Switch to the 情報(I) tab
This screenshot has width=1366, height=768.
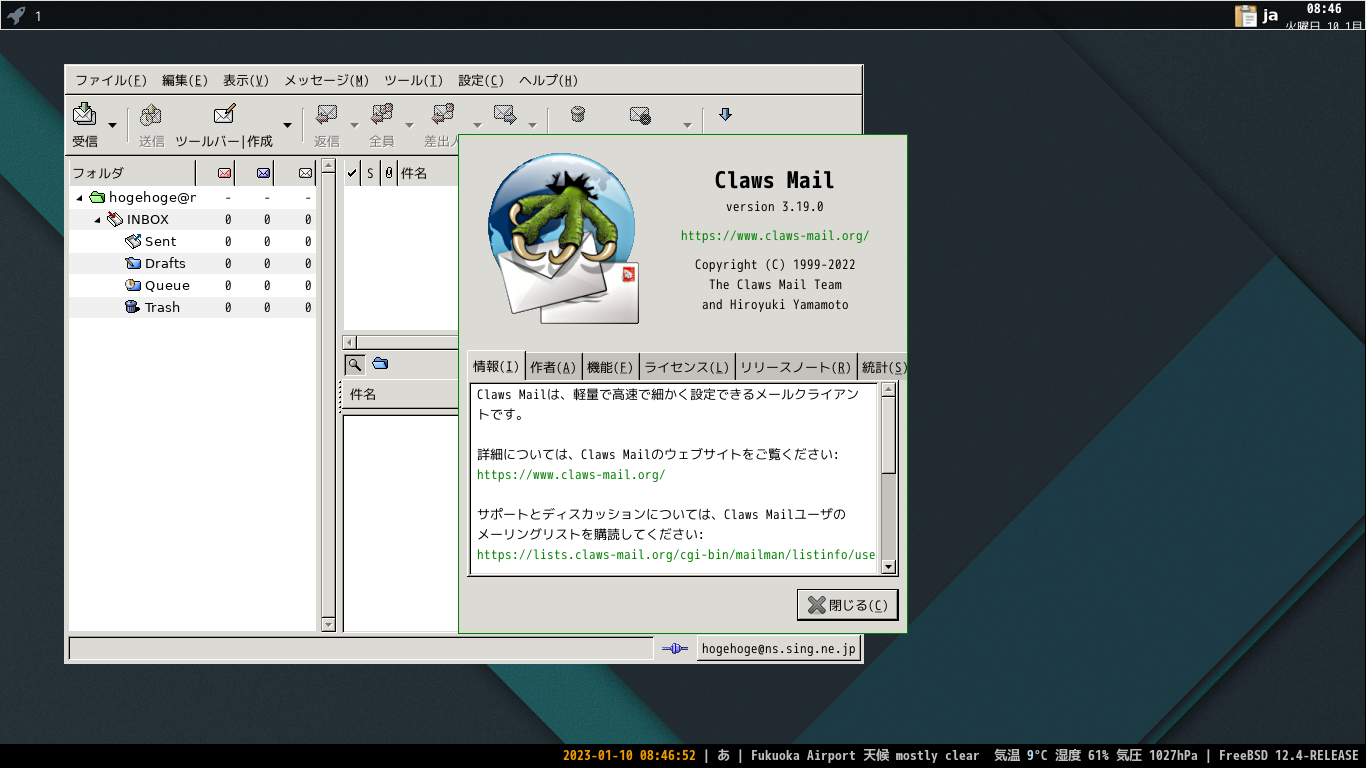(496, 367)
